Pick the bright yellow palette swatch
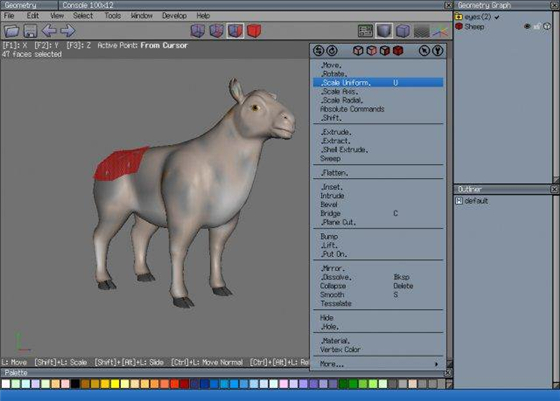The height and width of the screenshot is (401, 560). (x=115, y=384)
